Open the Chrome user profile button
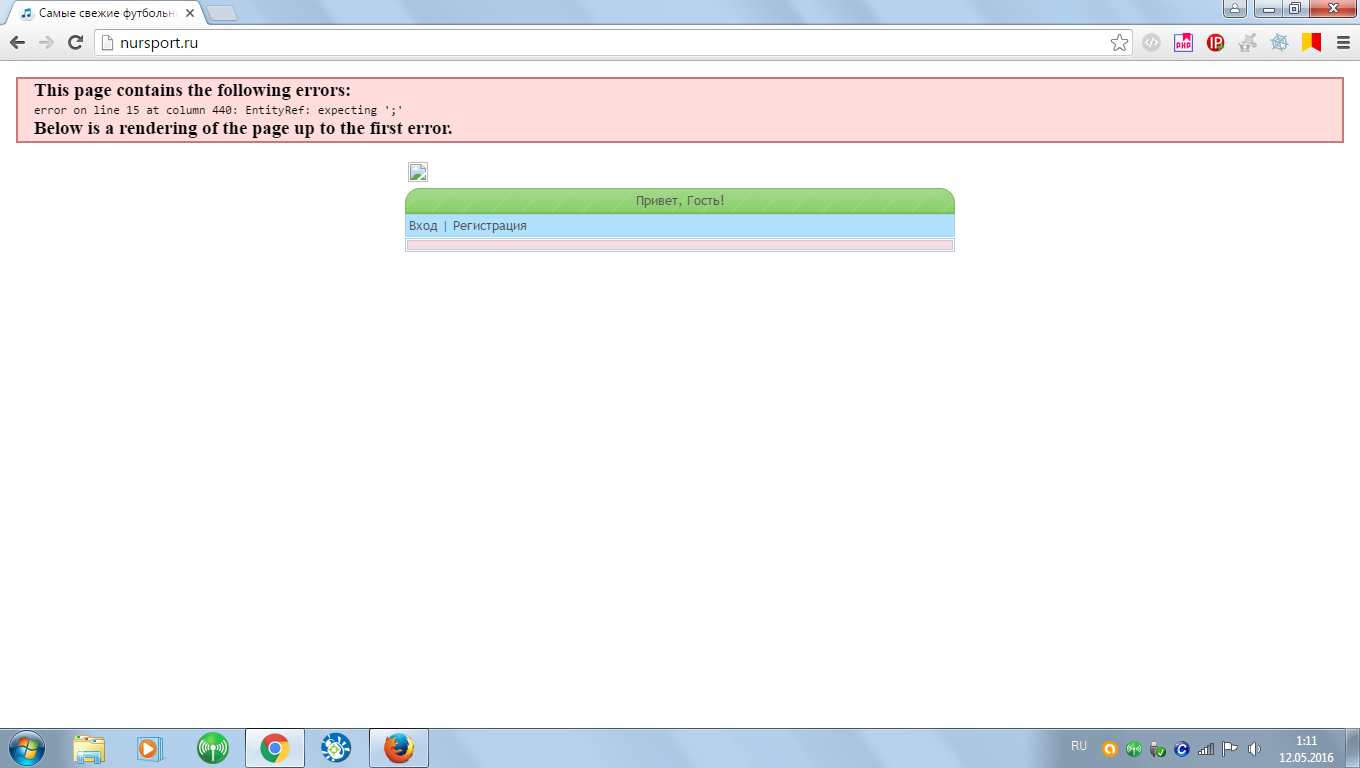Viewport: 1360px width, 768px height. [1235, 8]
